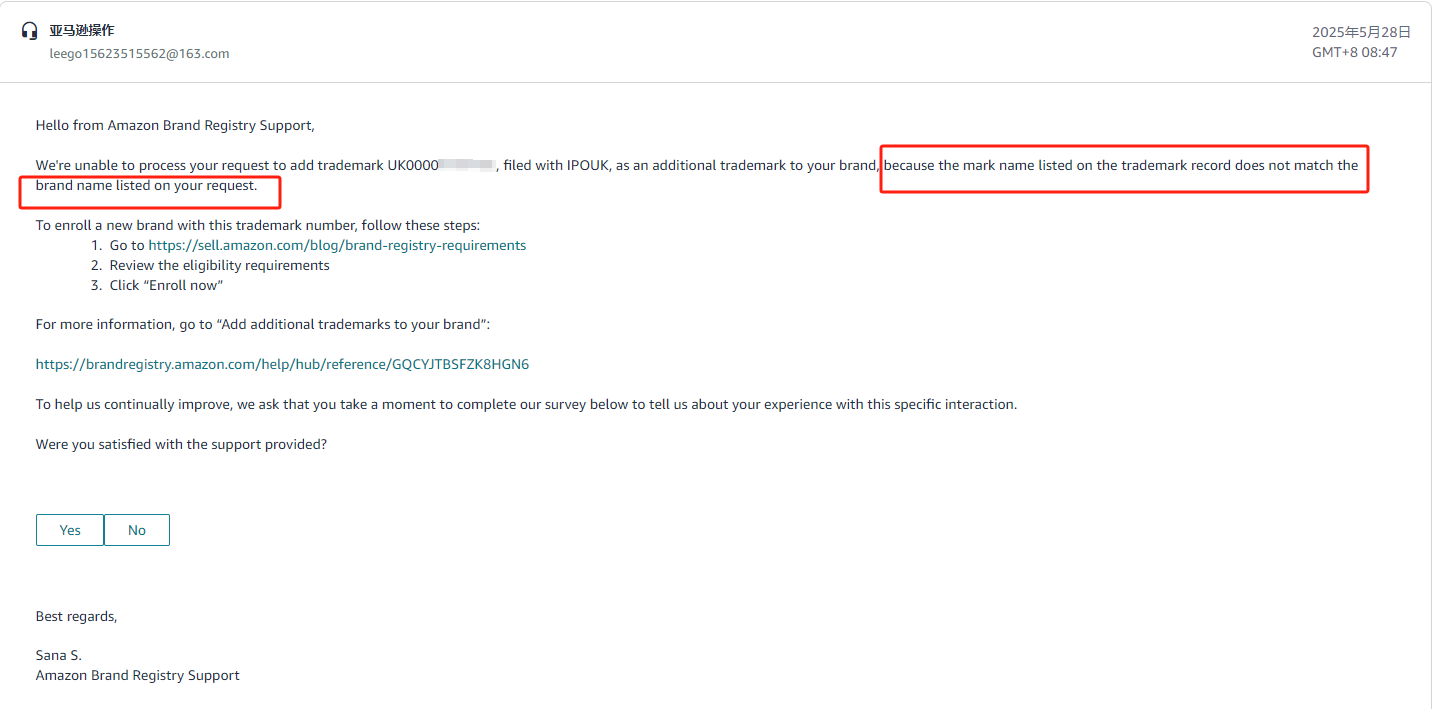Viewport: 1434px width, 709px height.
Task: Click the step "Review the eligibility requirements"
Action: click(x=220, y=265)
